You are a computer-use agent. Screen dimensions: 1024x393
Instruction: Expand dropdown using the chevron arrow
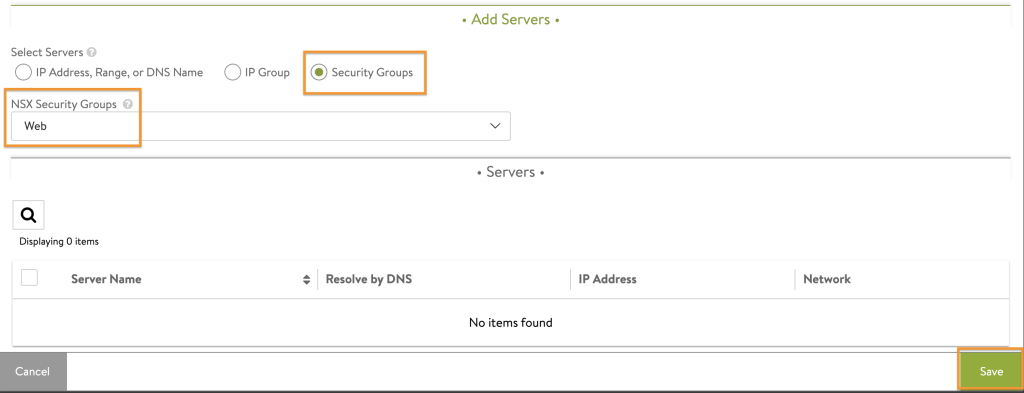point(495,126)
